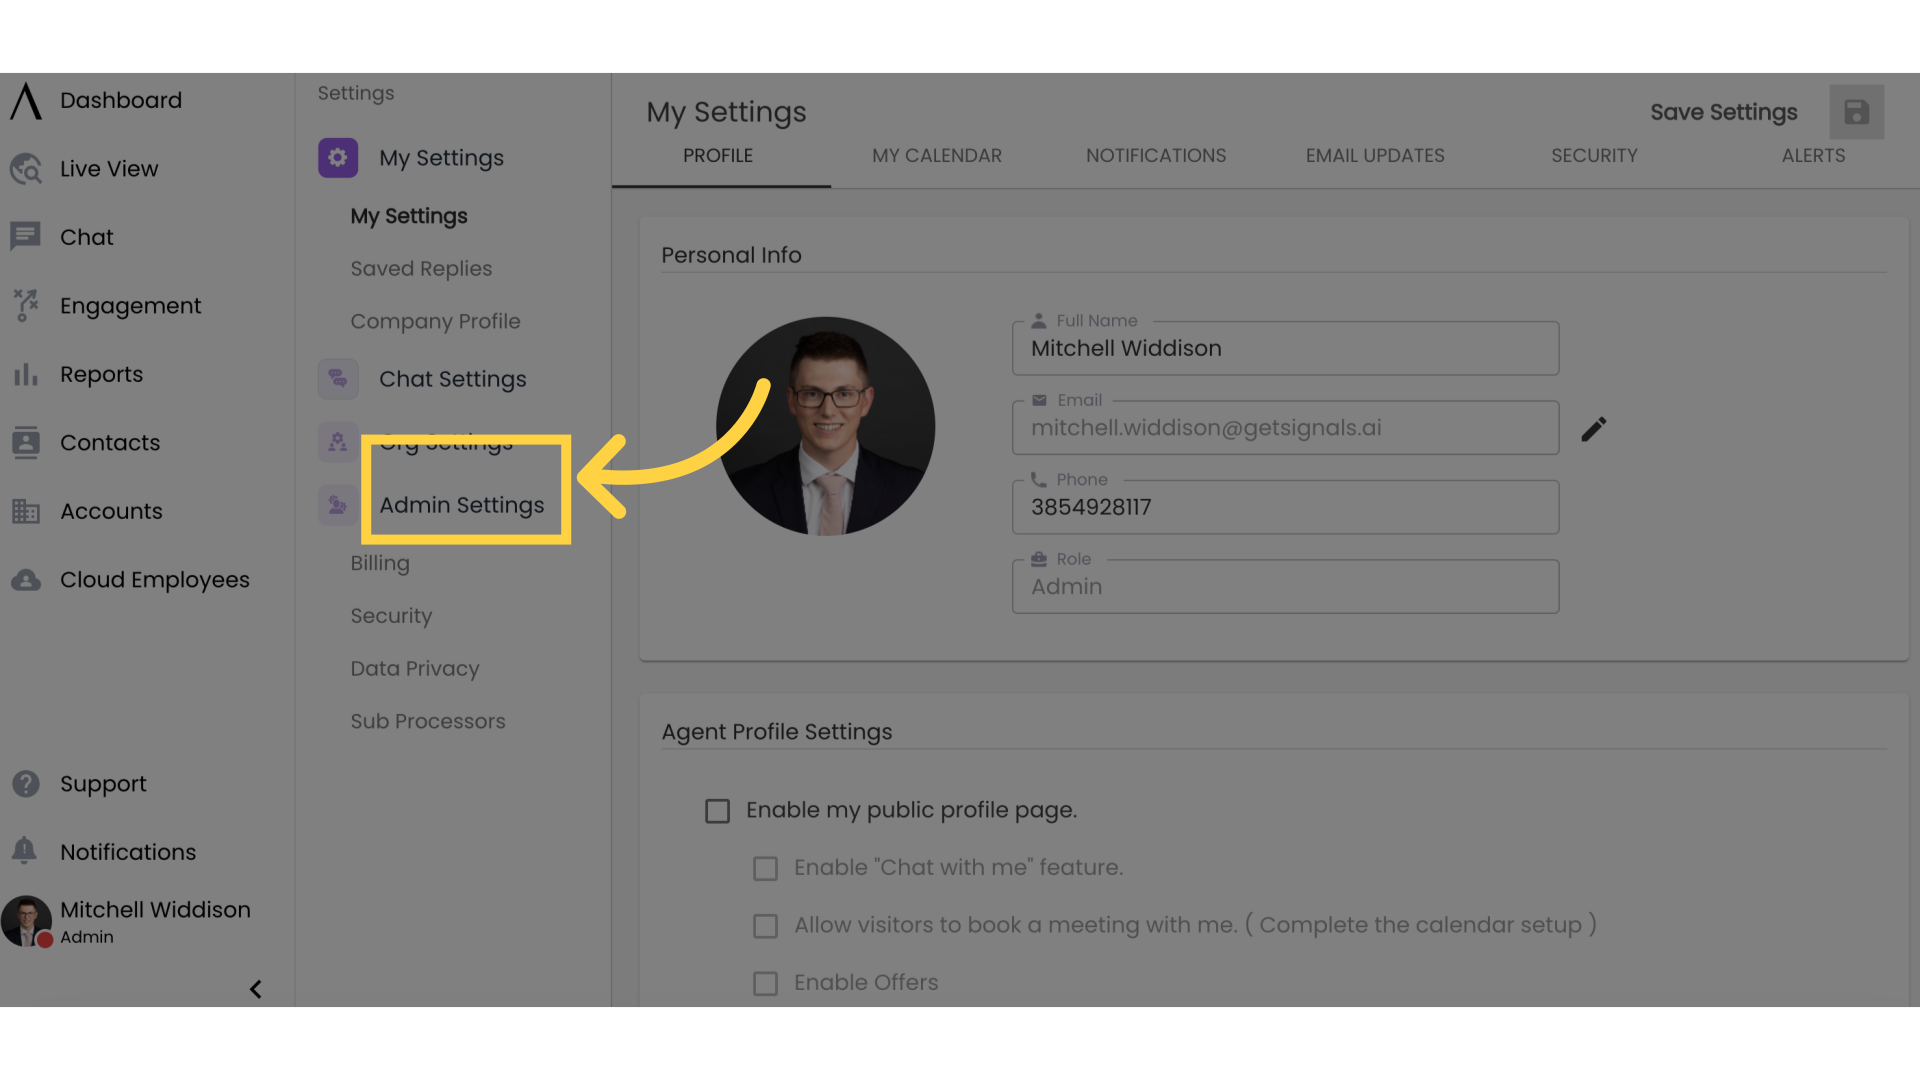
Task: Open the Notifications bell icon
Action: coord(25,851)
